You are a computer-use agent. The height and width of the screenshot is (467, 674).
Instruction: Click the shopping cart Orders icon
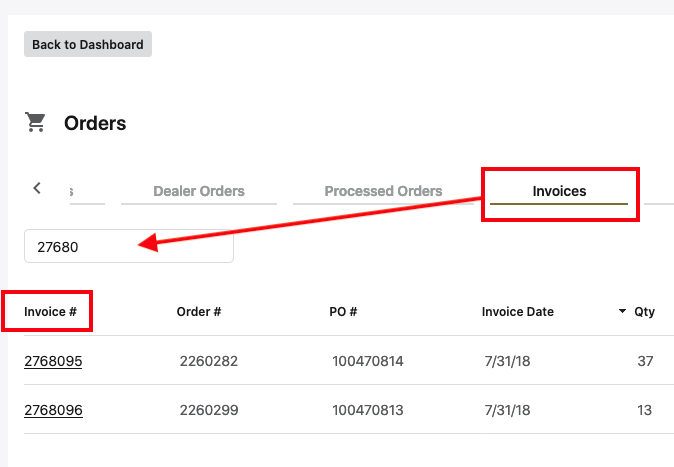tap(36, 123)
